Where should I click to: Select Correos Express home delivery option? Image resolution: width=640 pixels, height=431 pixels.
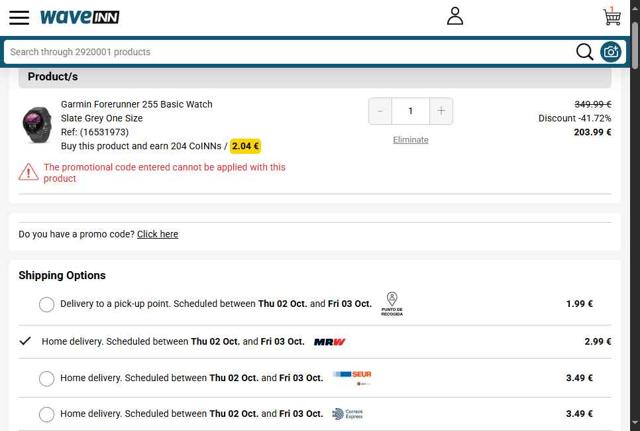click(x=47, y=414)
